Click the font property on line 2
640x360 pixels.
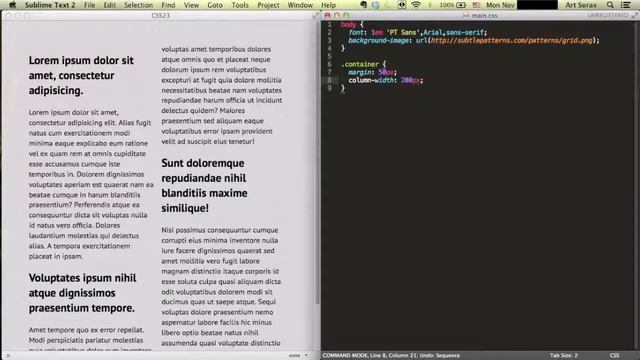[356, 32]
